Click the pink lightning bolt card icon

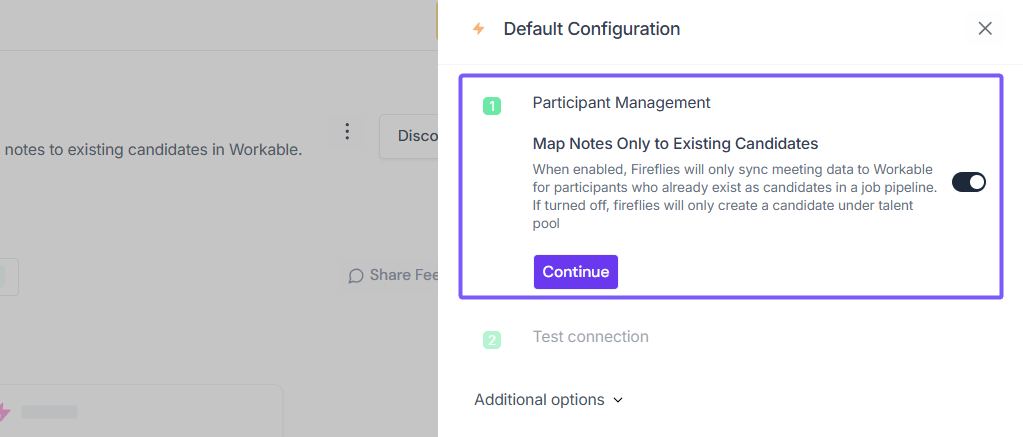click(6, 411)
